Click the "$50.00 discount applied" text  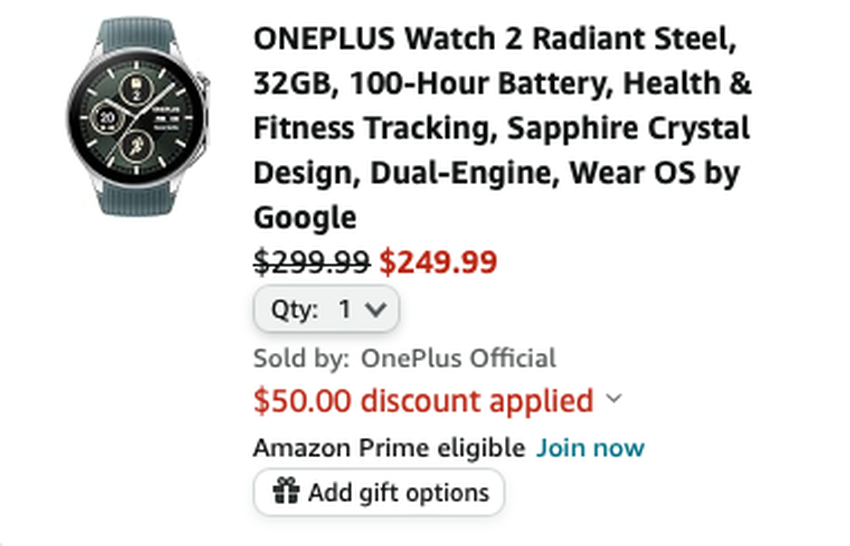(423, 401)
